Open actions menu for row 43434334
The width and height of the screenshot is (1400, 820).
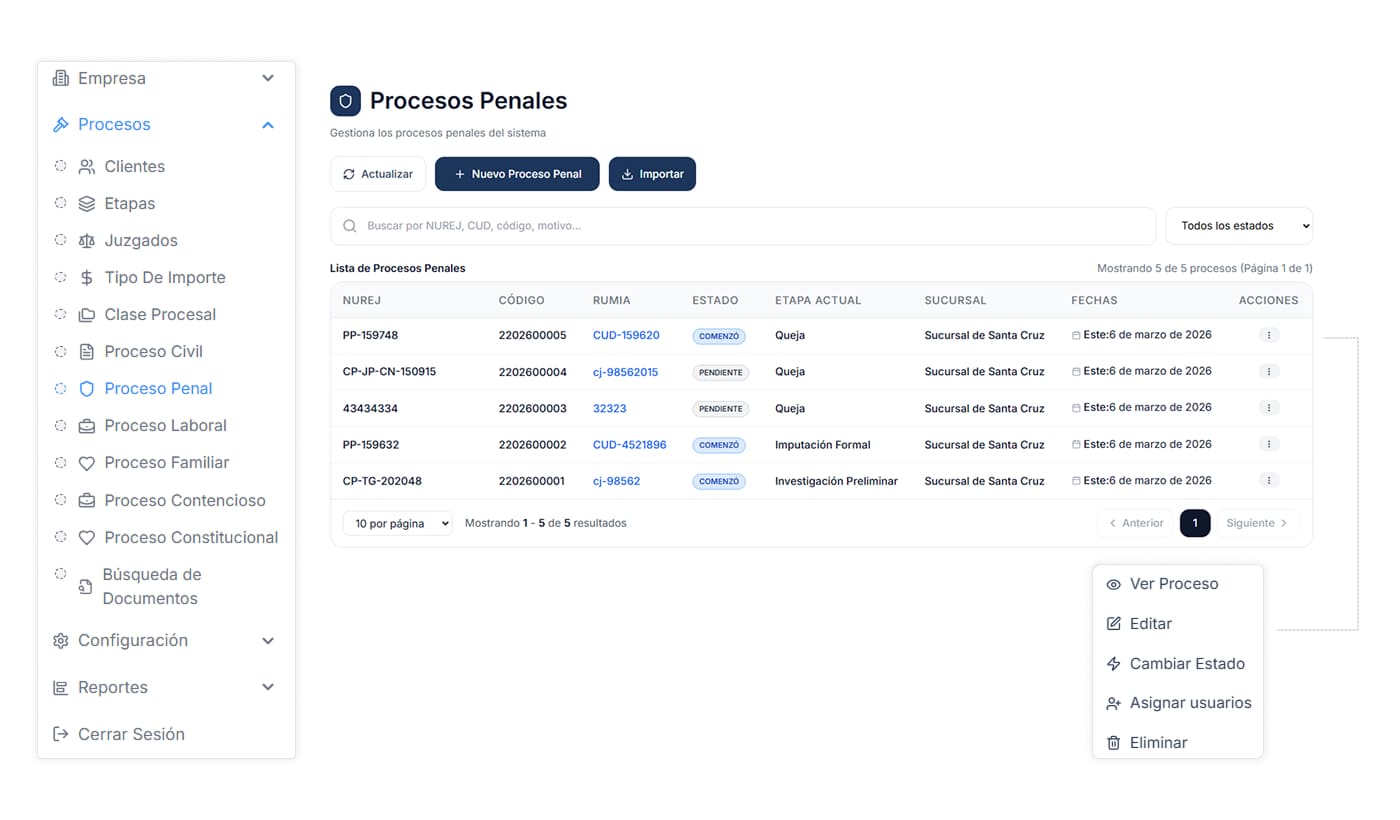click(x=1269, y=408)
